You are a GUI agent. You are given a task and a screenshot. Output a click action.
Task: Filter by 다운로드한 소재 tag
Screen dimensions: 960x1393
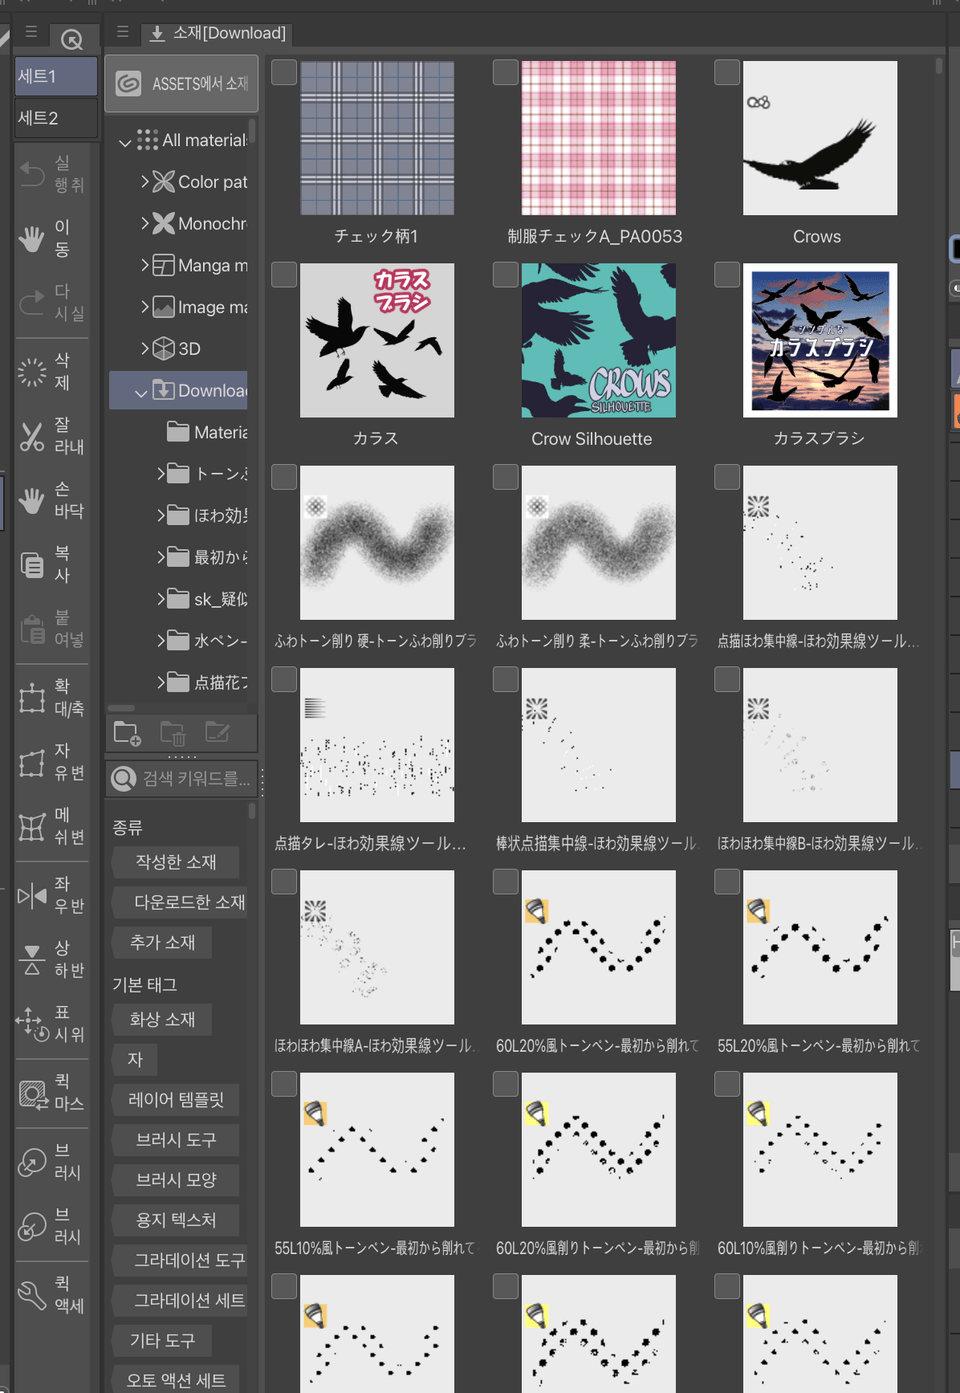click(x=180, y=902)
